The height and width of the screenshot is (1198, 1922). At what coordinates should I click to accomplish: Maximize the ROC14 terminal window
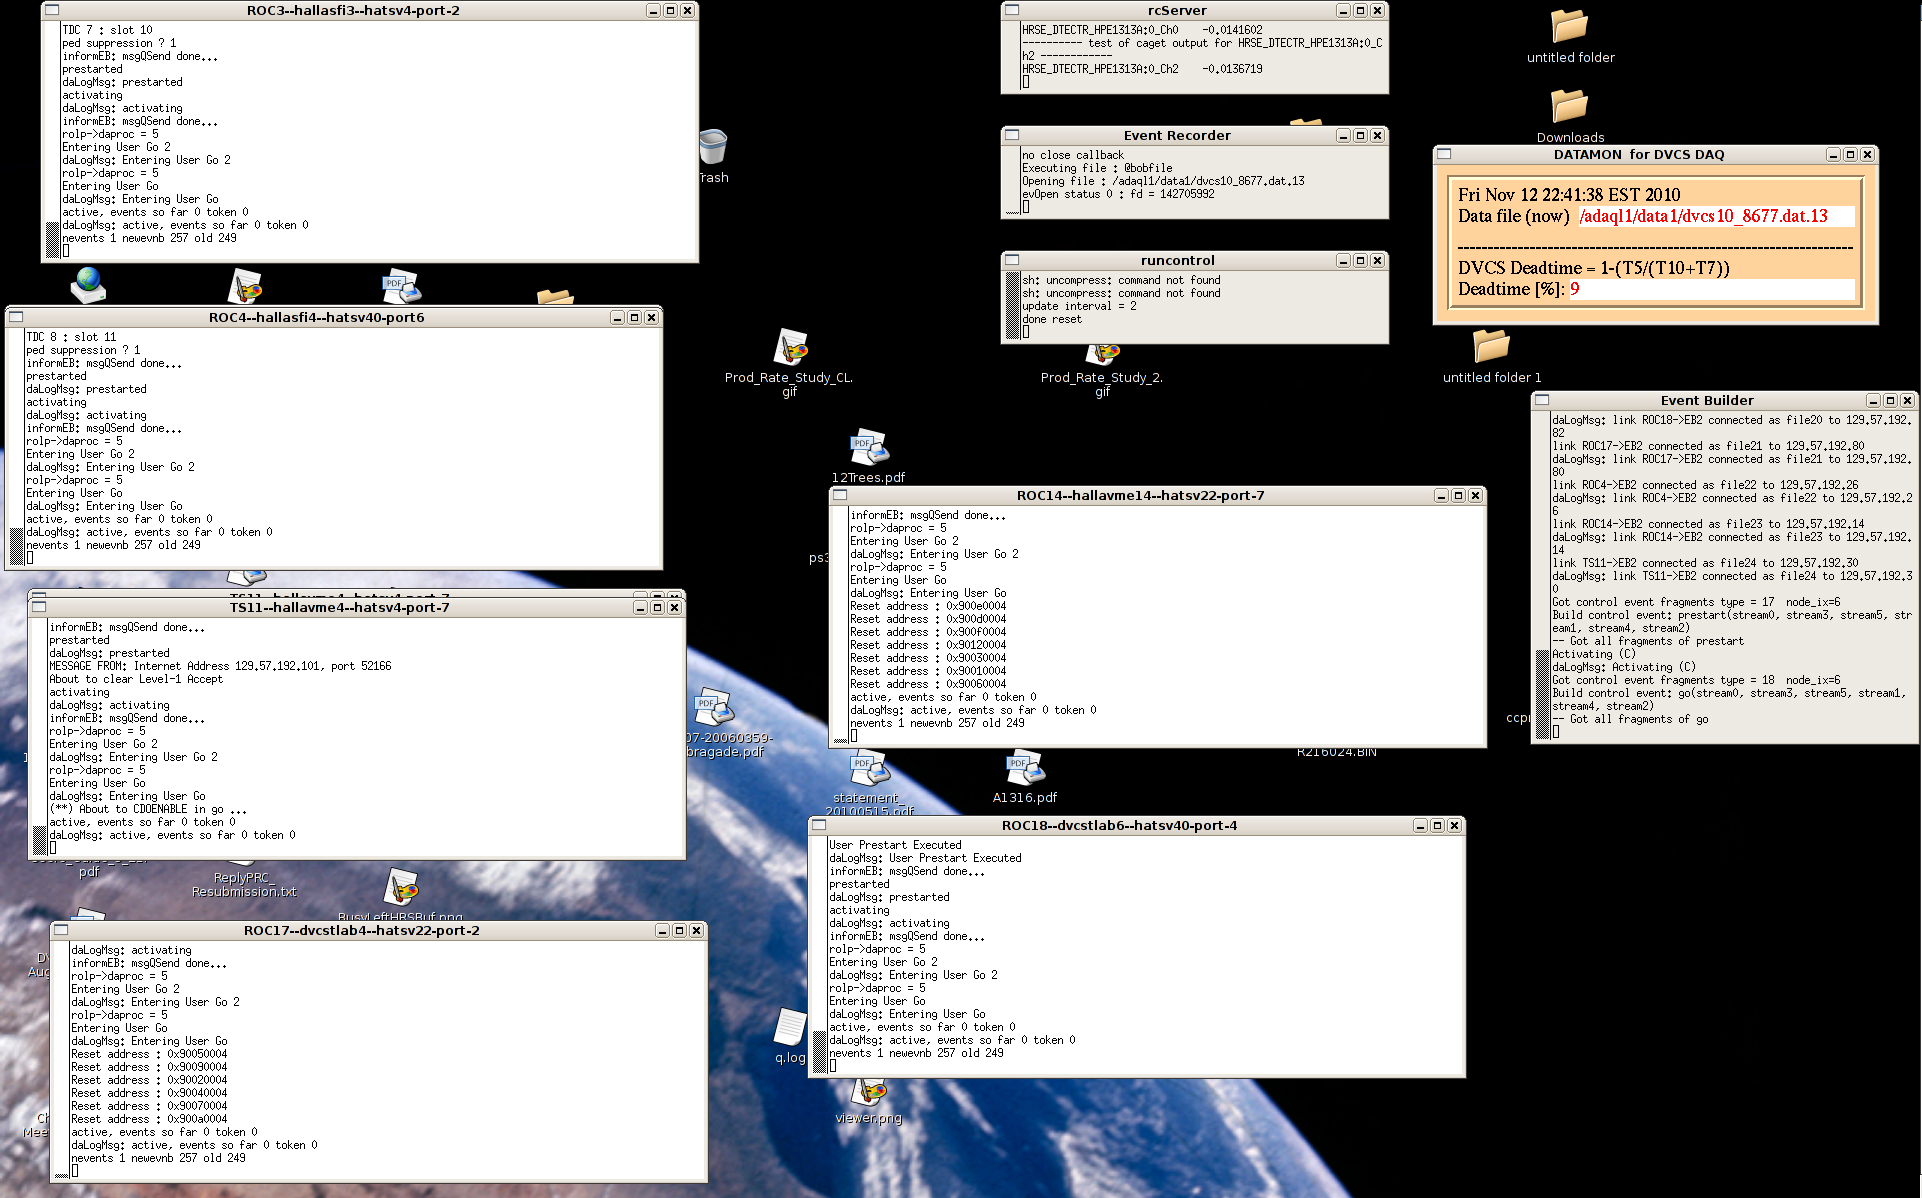pyautogui.click(x=1458, y=495)
